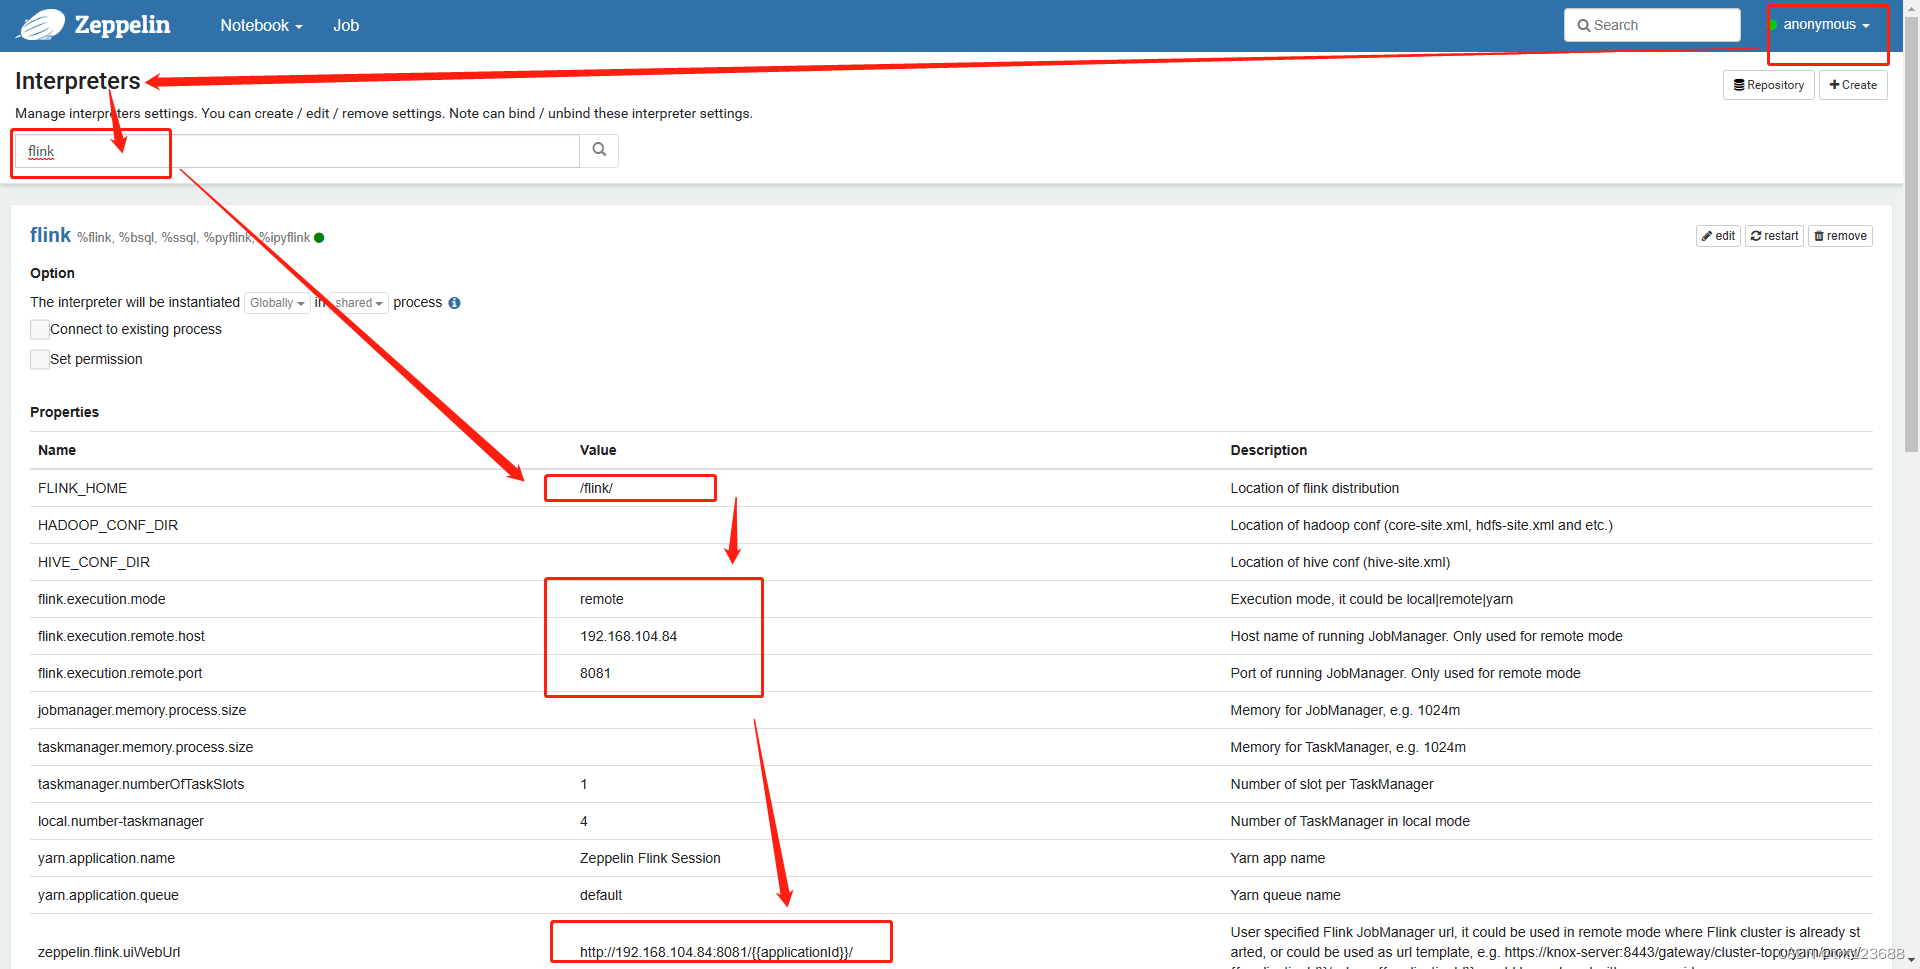The width and height of the screenshot is (1920, 969).
Task: Click the Value column header
Action: pos(598,450)
